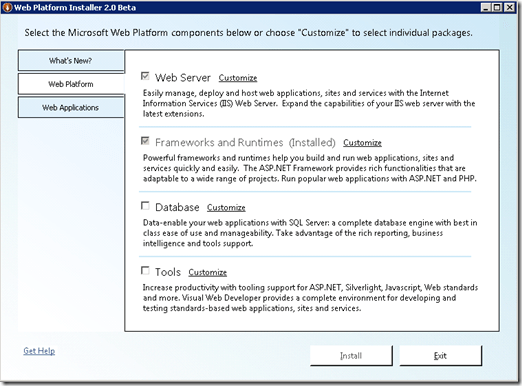Enable the Tools checkbox
Screen dimensions: 522x386
tap(145, 270)
